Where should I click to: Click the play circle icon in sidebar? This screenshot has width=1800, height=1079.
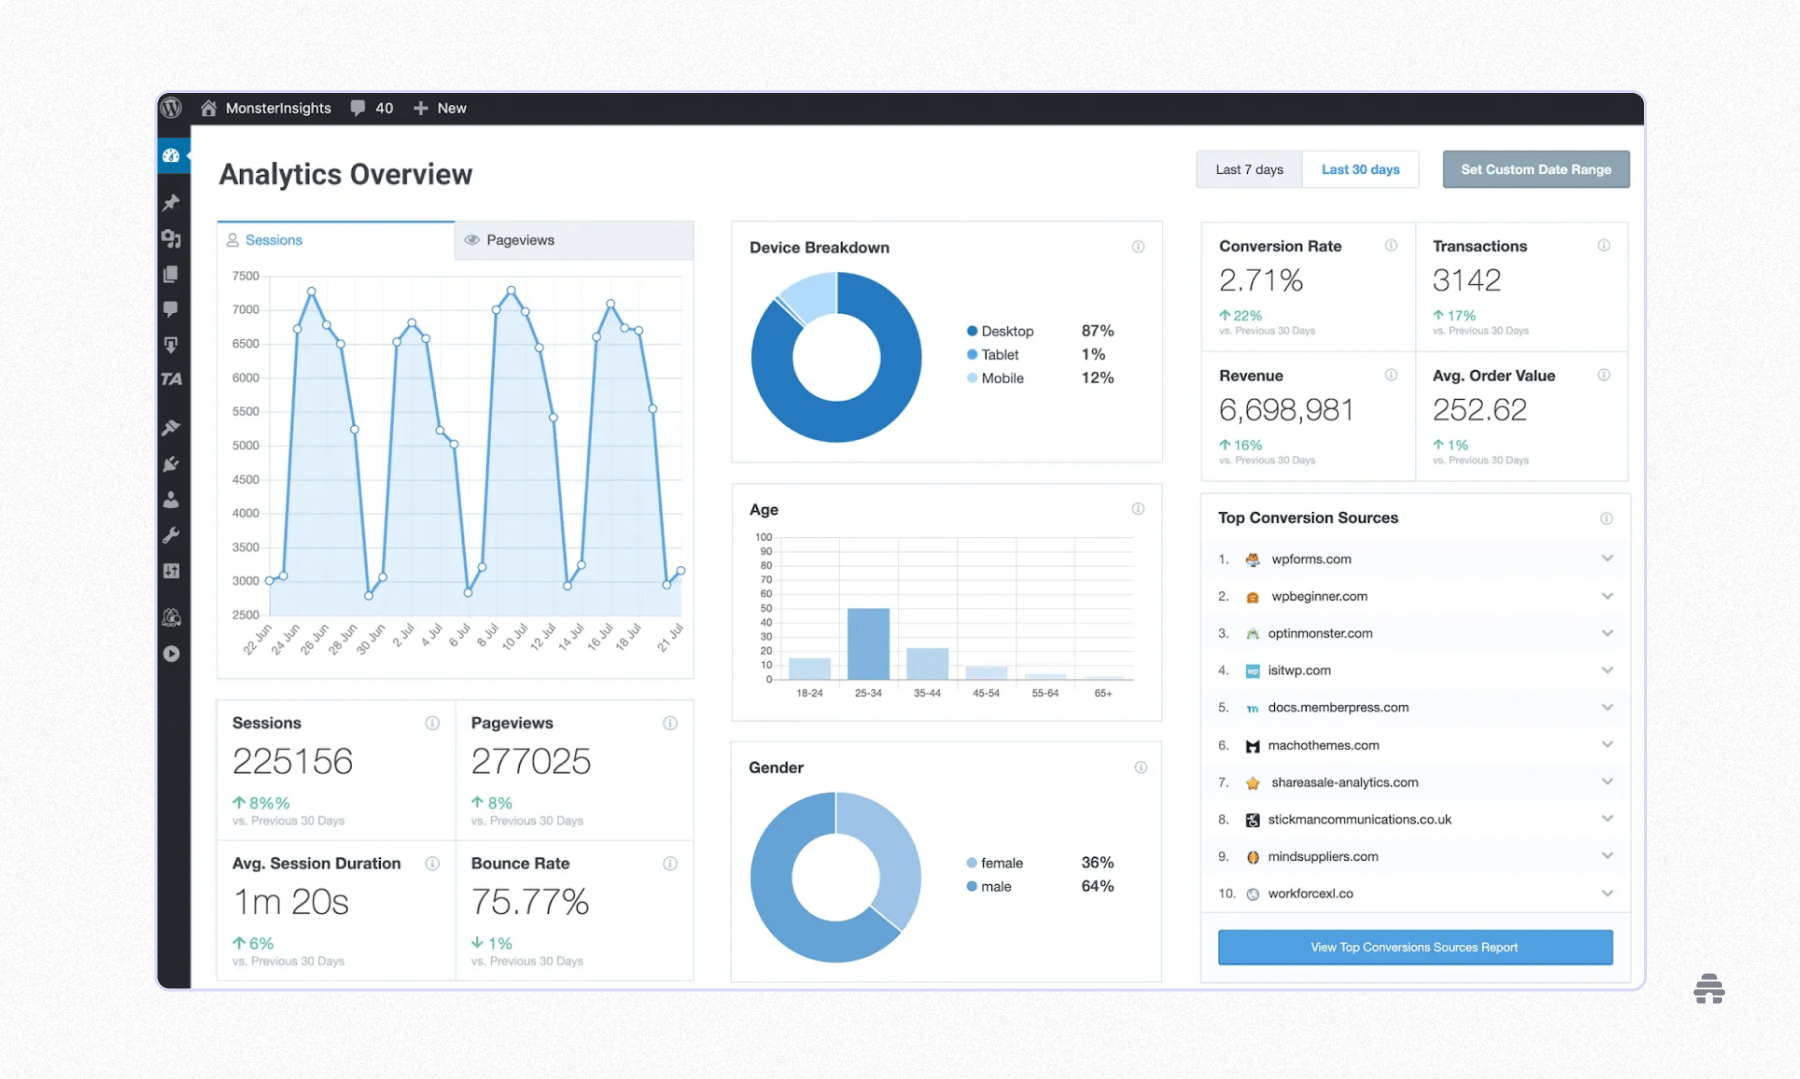click(171, 654)
